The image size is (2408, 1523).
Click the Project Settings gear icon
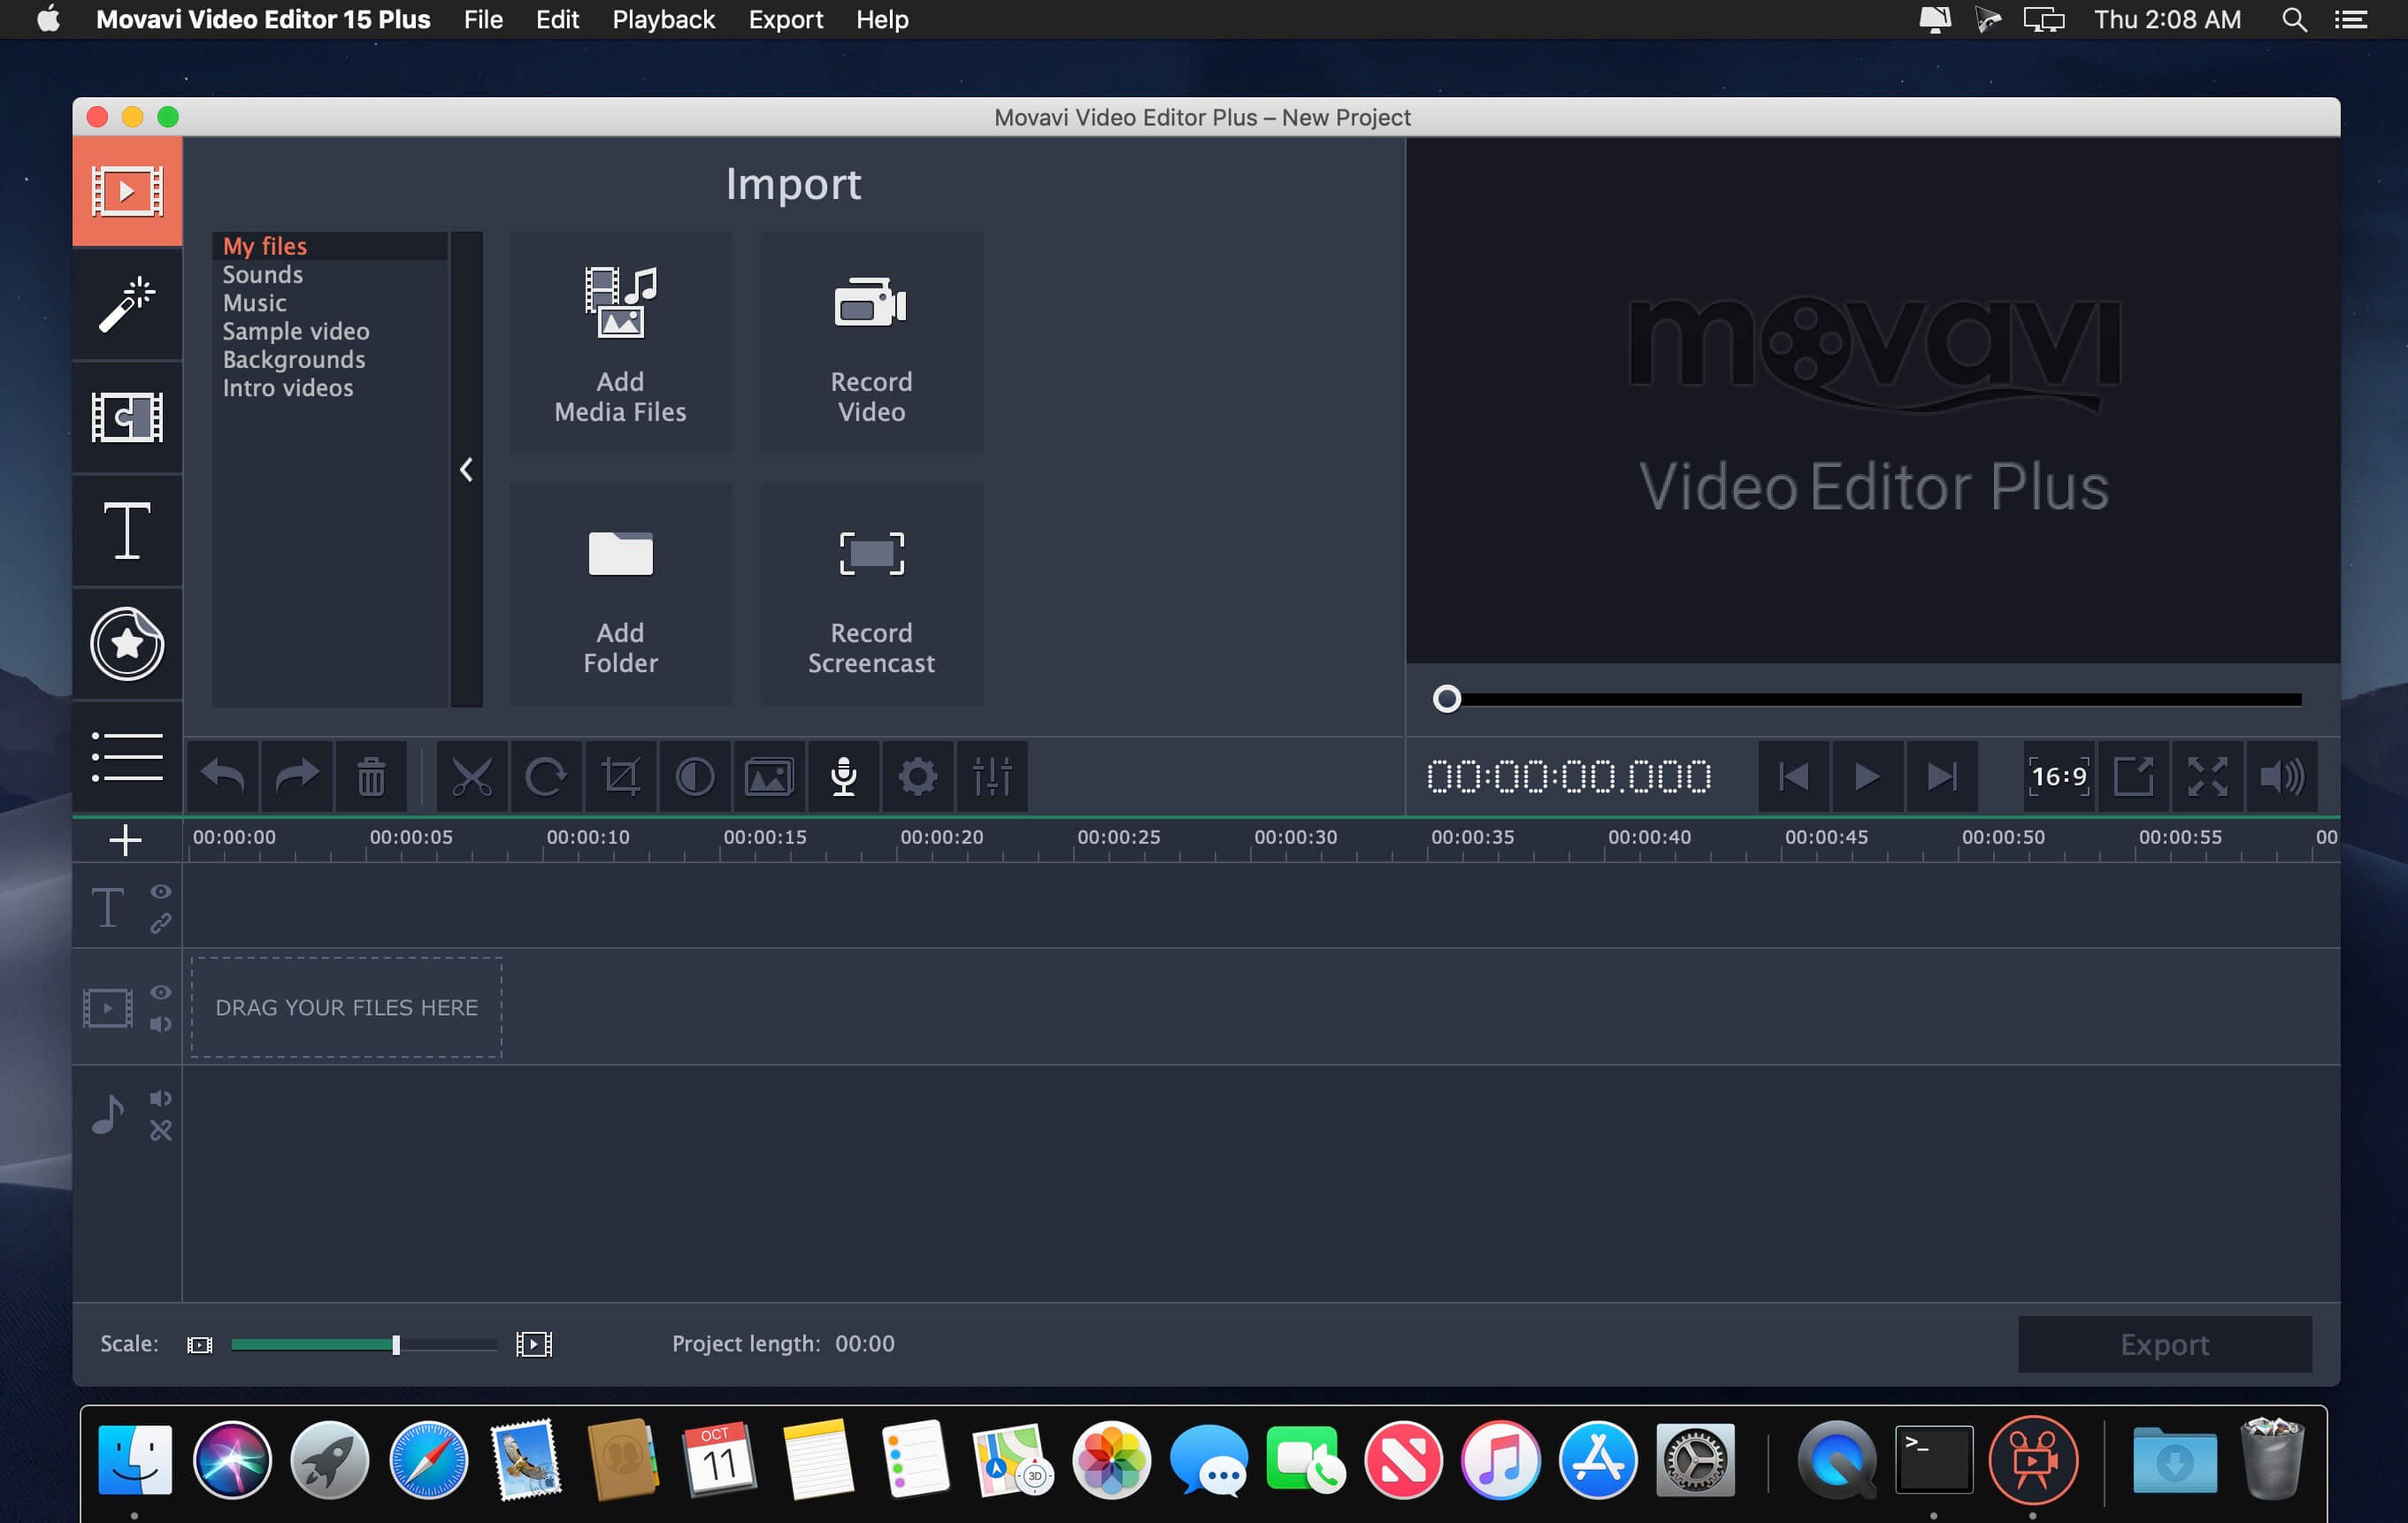[916, 776]
